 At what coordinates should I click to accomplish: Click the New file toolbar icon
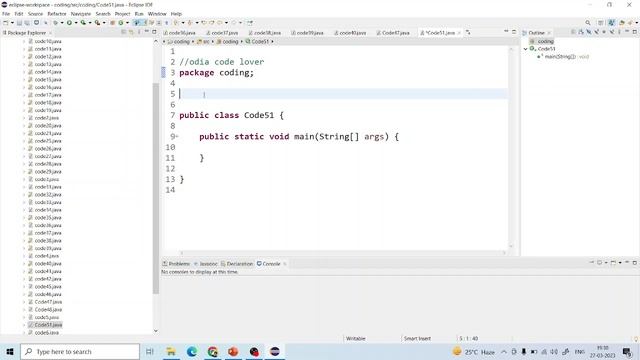5,23
